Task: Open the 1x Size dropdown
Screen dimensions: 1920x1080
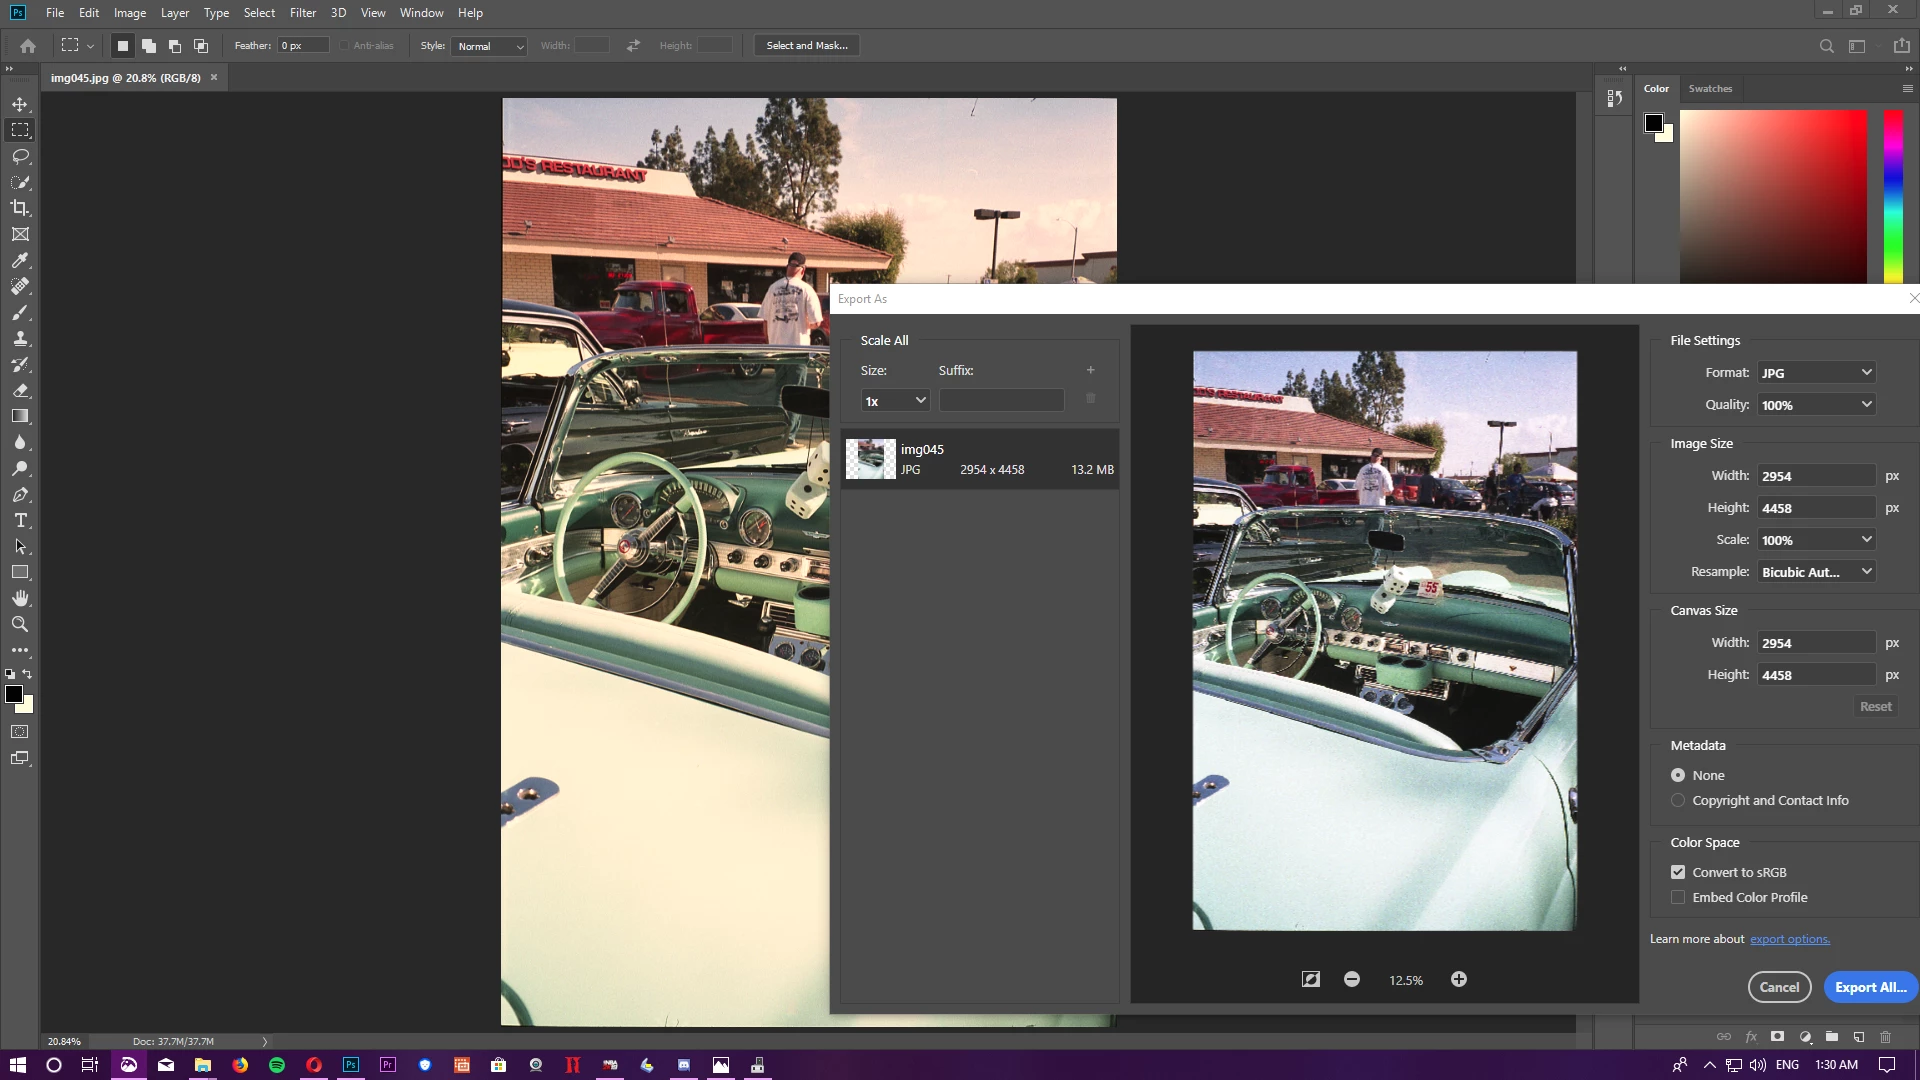Action: tap(895, 401)
